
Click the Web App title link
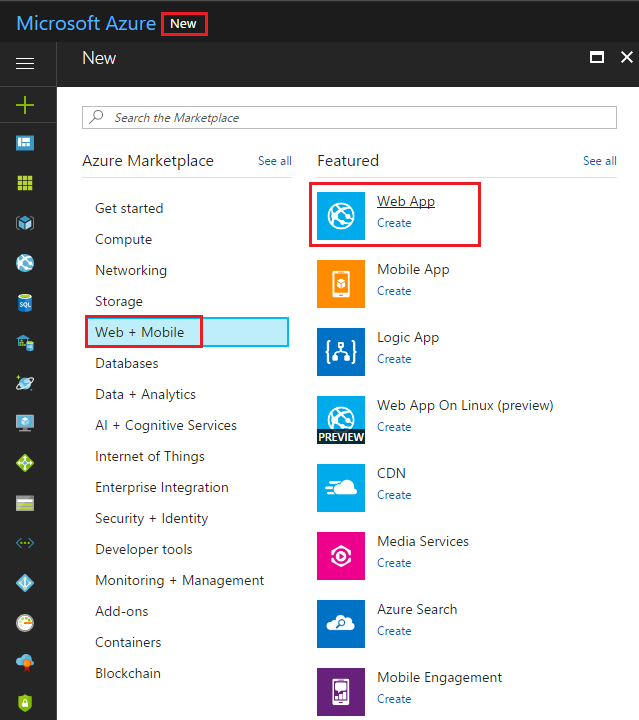[406, 202]
